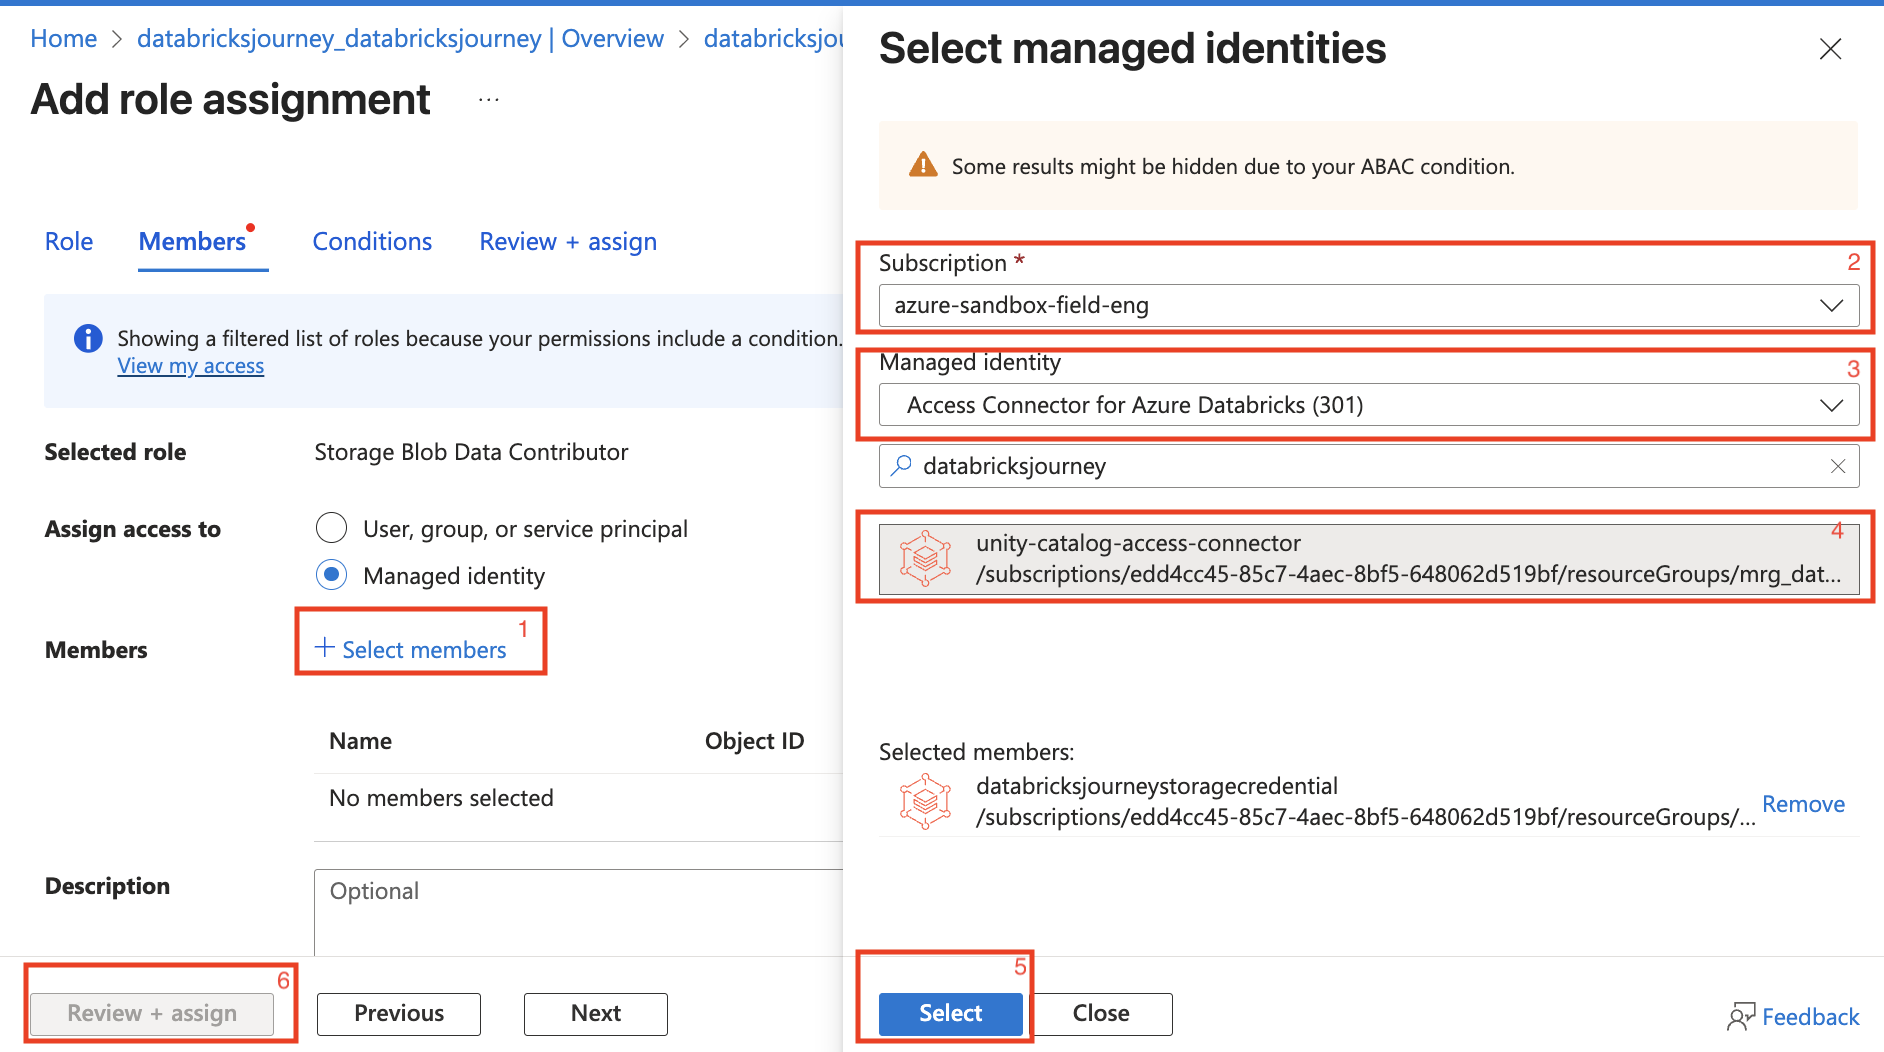
Task: Click the blue info icon in banner
Action: click(x=88, y=339)
